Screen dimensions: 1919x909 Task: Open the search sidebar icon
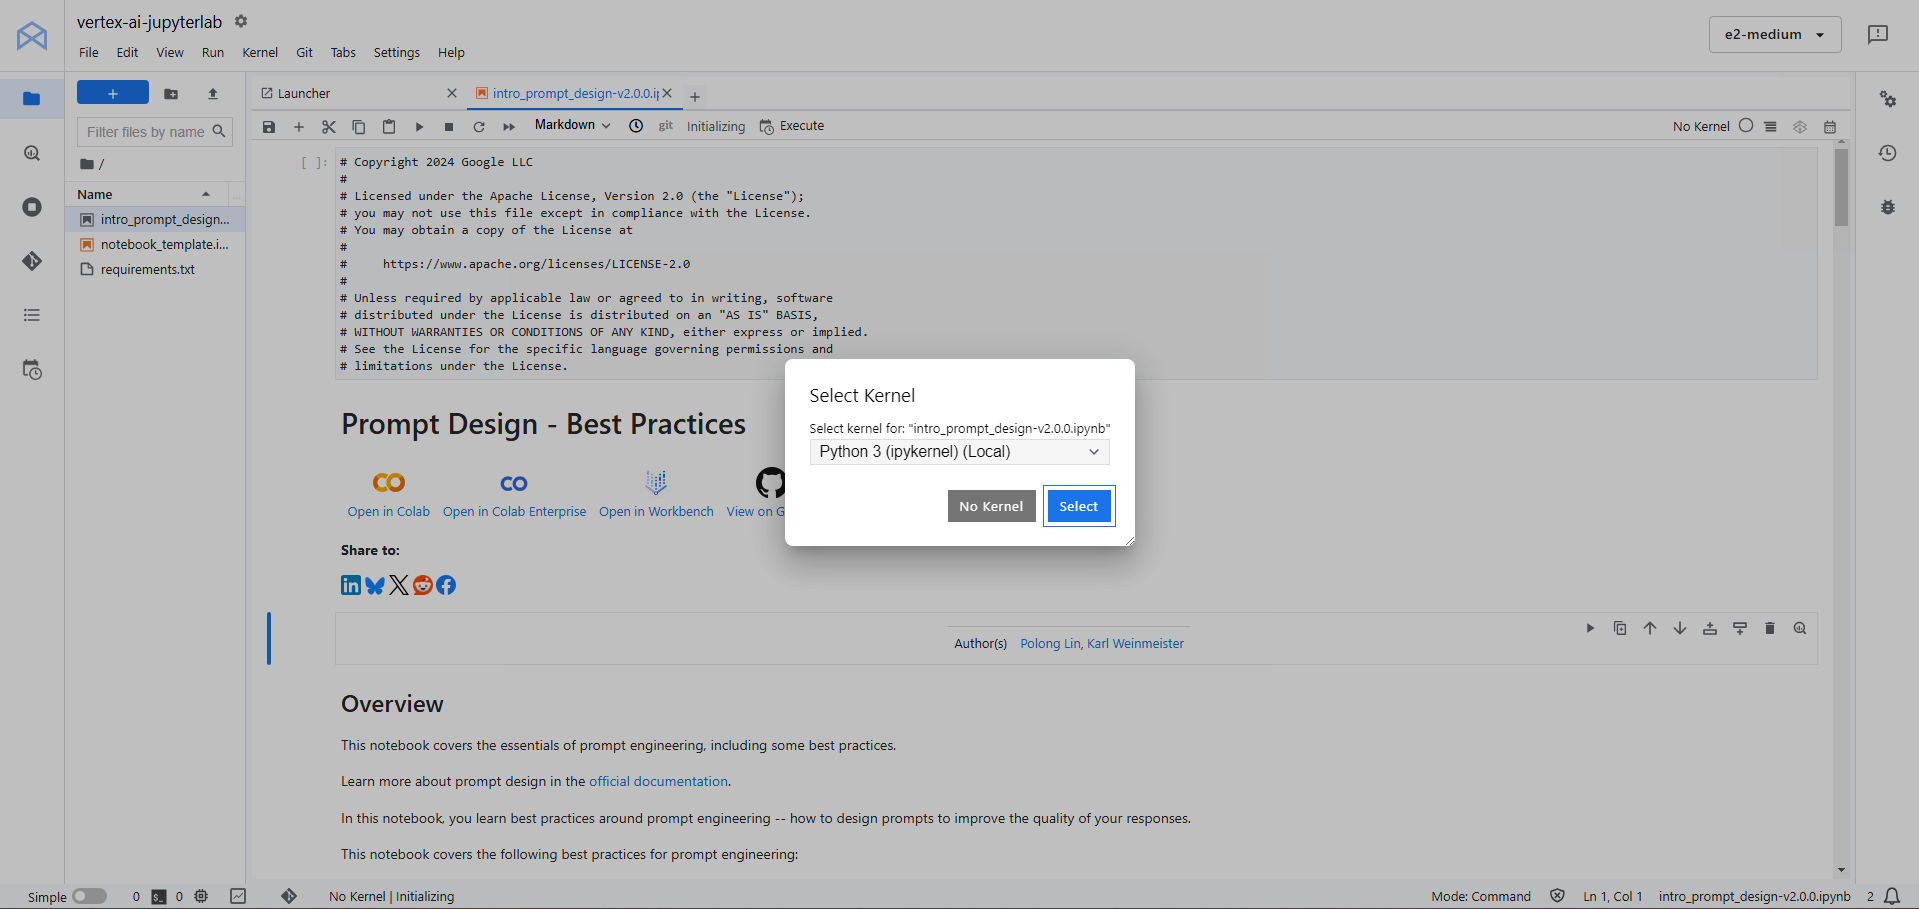[x=32, y=153]
